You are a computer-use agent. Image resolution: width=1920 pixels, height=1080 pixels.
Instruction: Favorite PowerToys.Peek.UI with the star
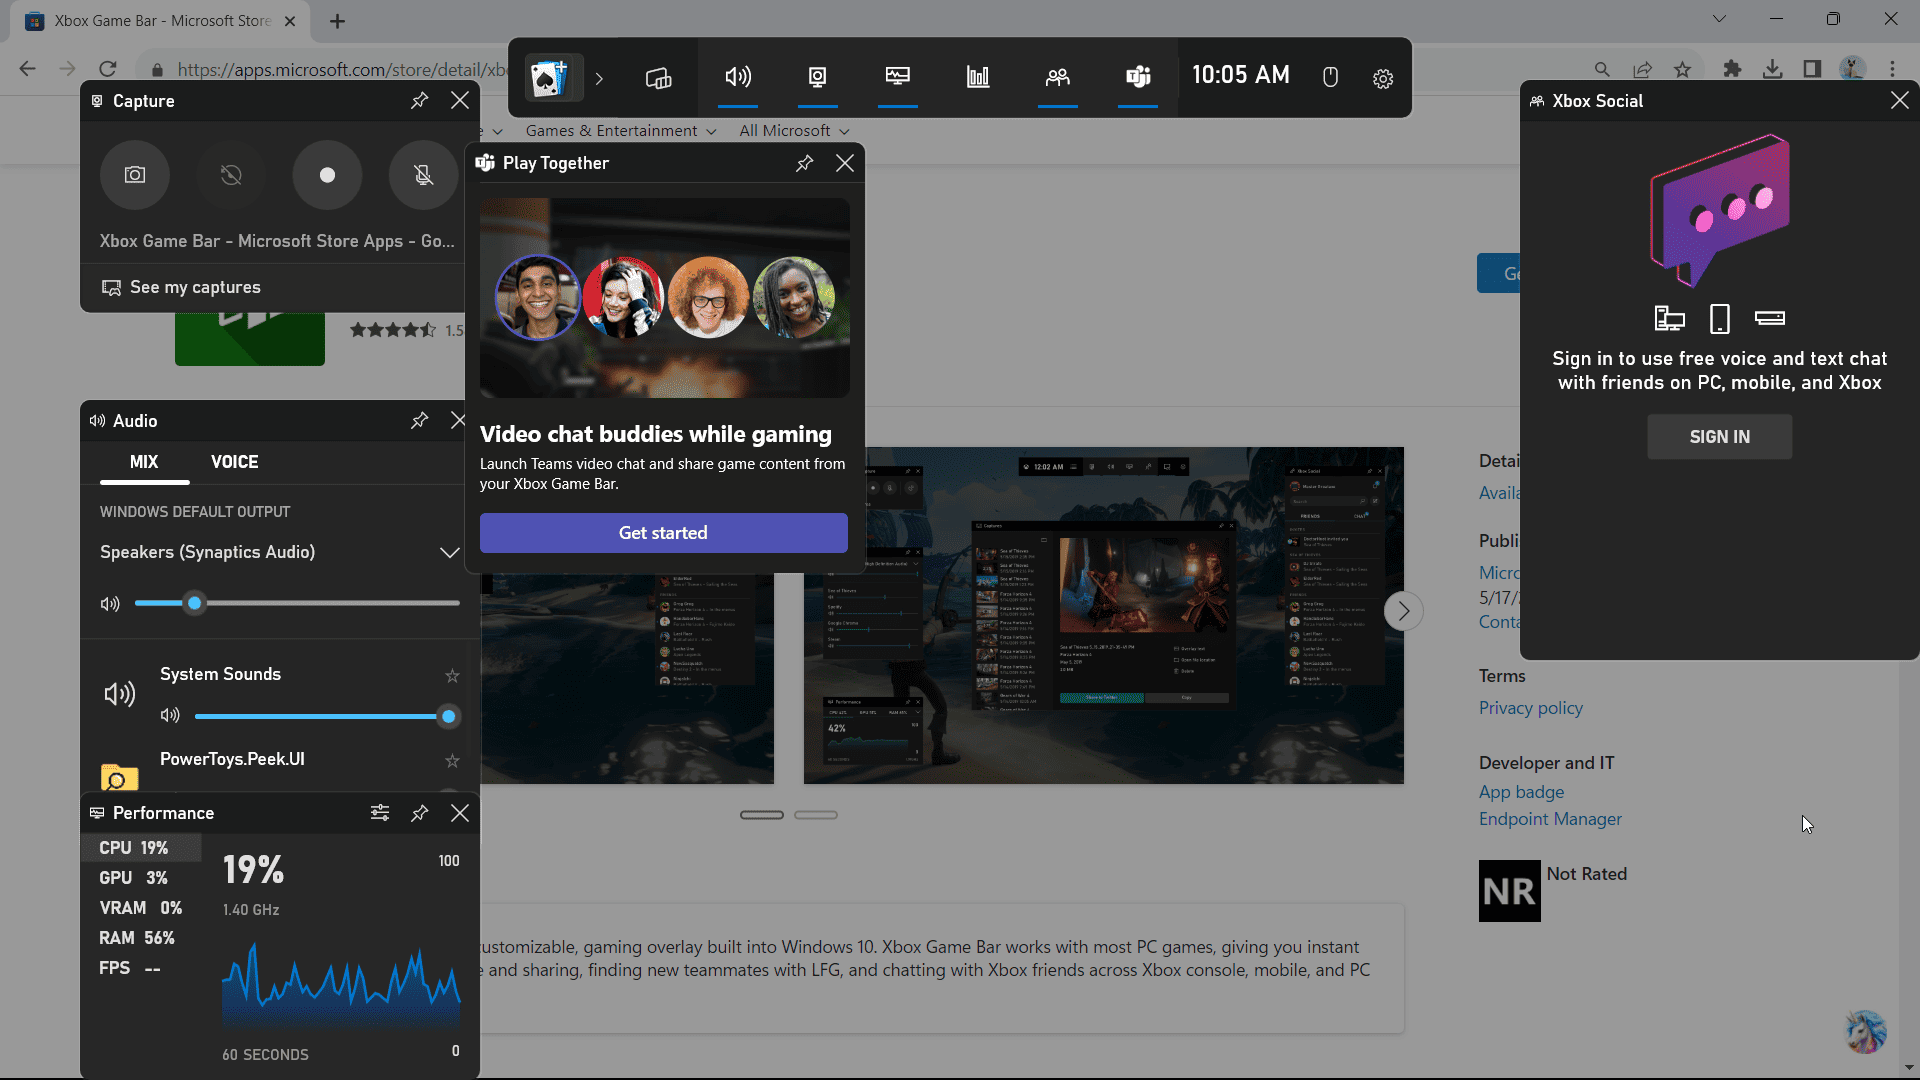click(452, 761)
